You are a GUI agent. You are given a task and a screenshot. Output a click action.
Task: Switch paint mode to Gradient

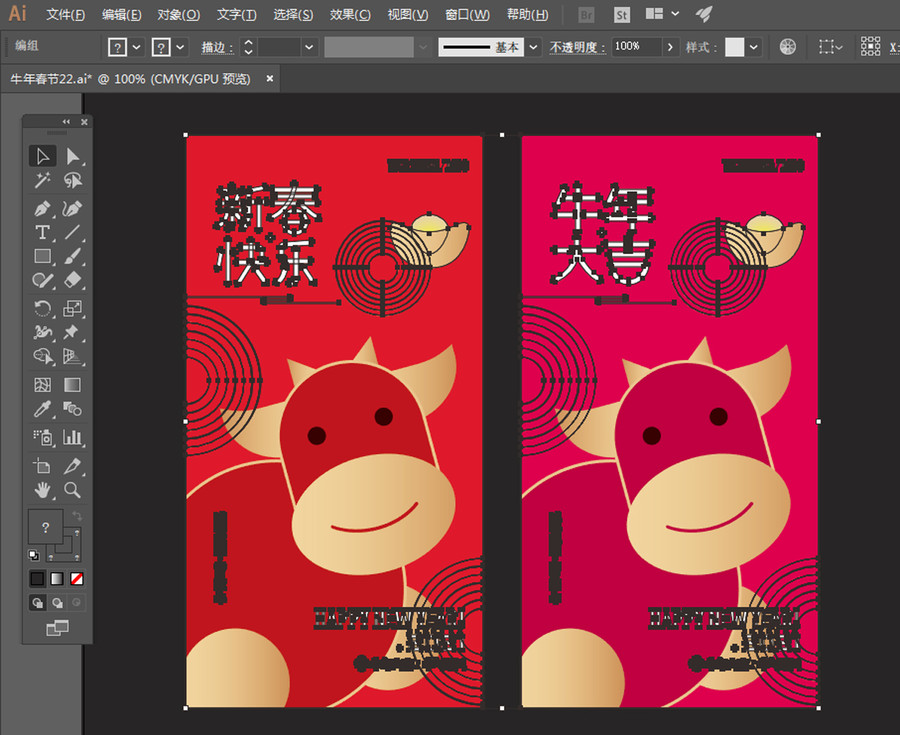pyautogui.click(x=57, y=578)
